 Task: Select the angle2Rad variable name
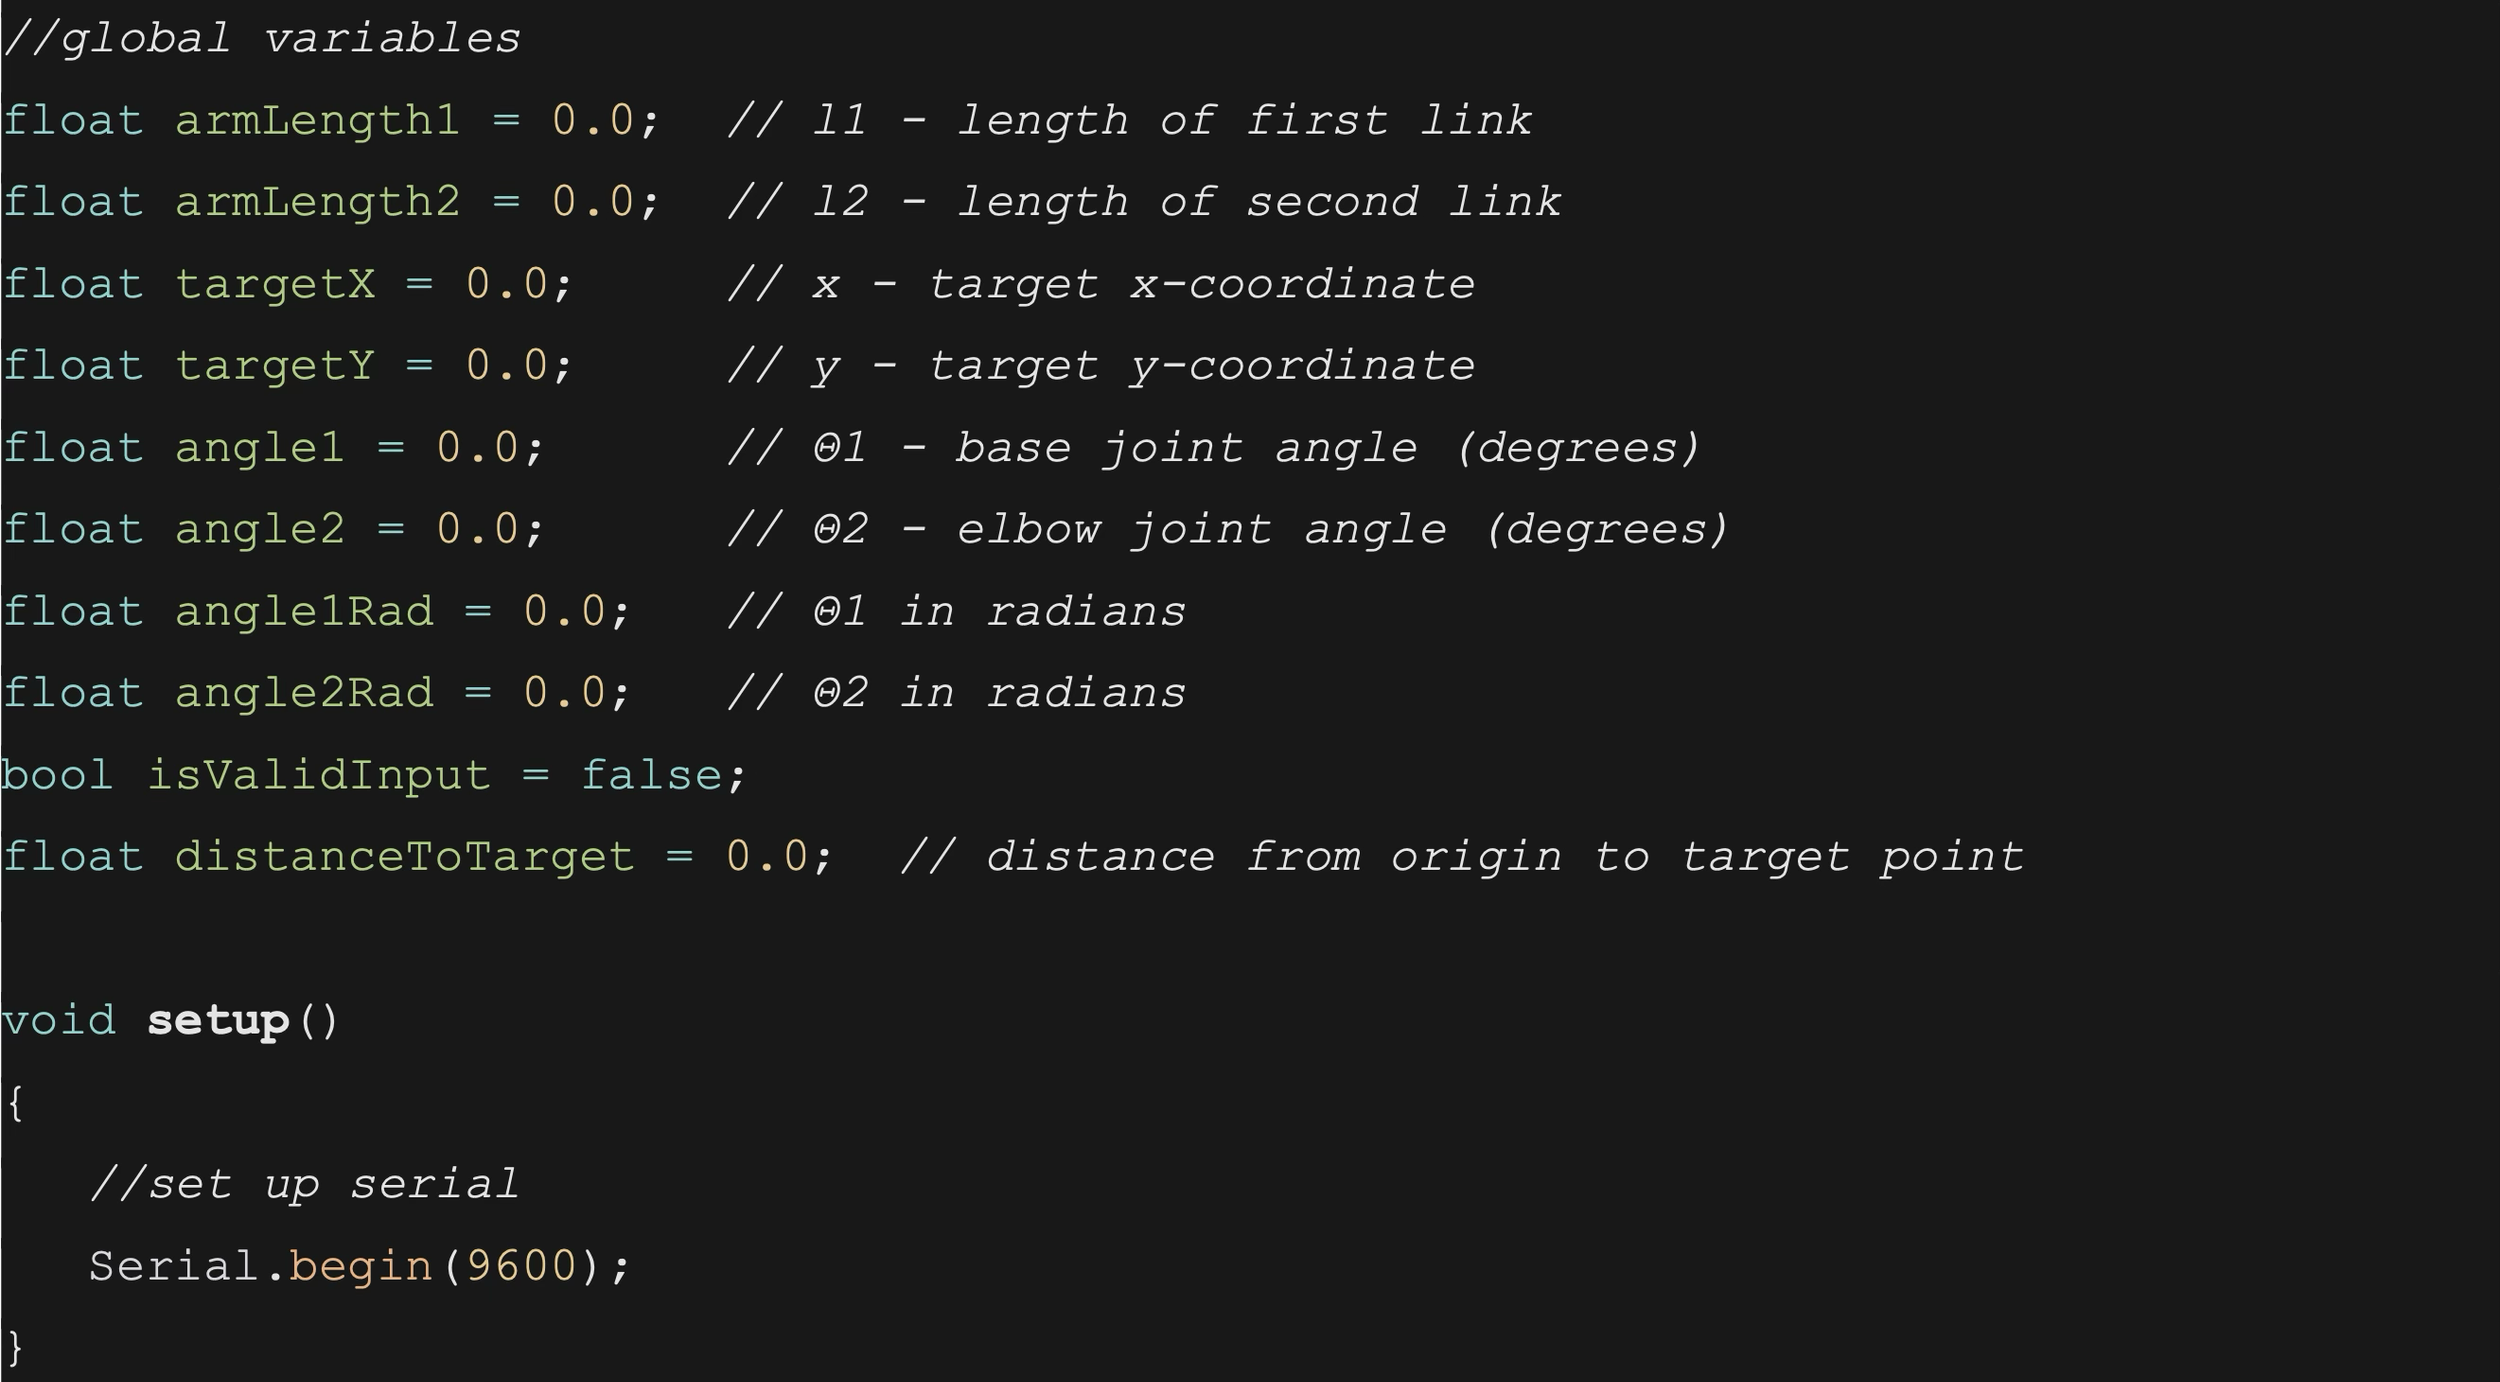tap(304, 694)
